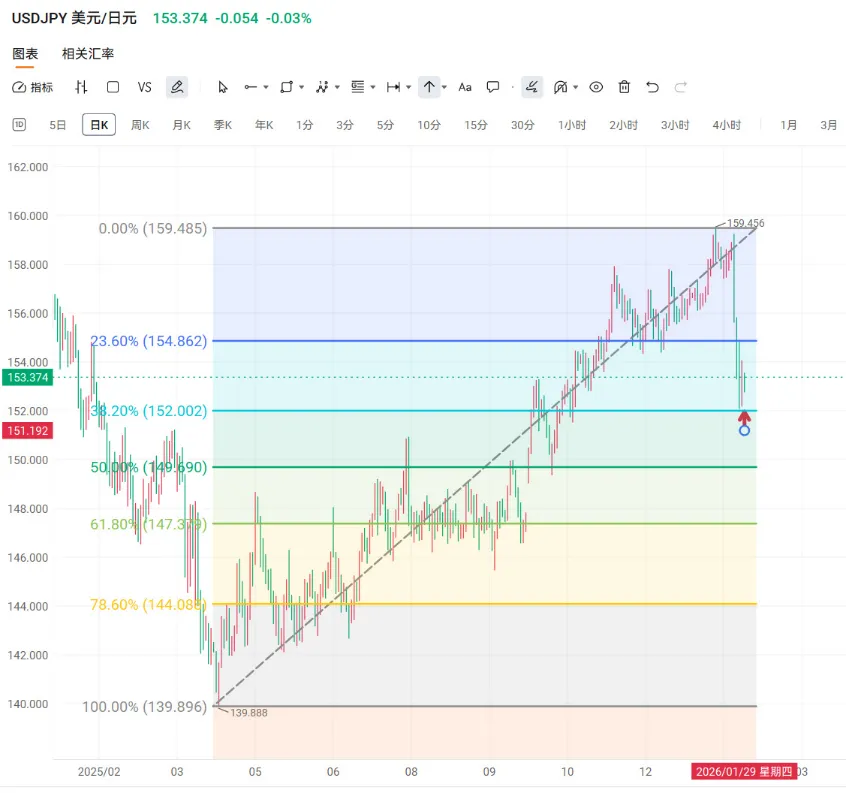Expand the arrow marker dropdown

444,87
